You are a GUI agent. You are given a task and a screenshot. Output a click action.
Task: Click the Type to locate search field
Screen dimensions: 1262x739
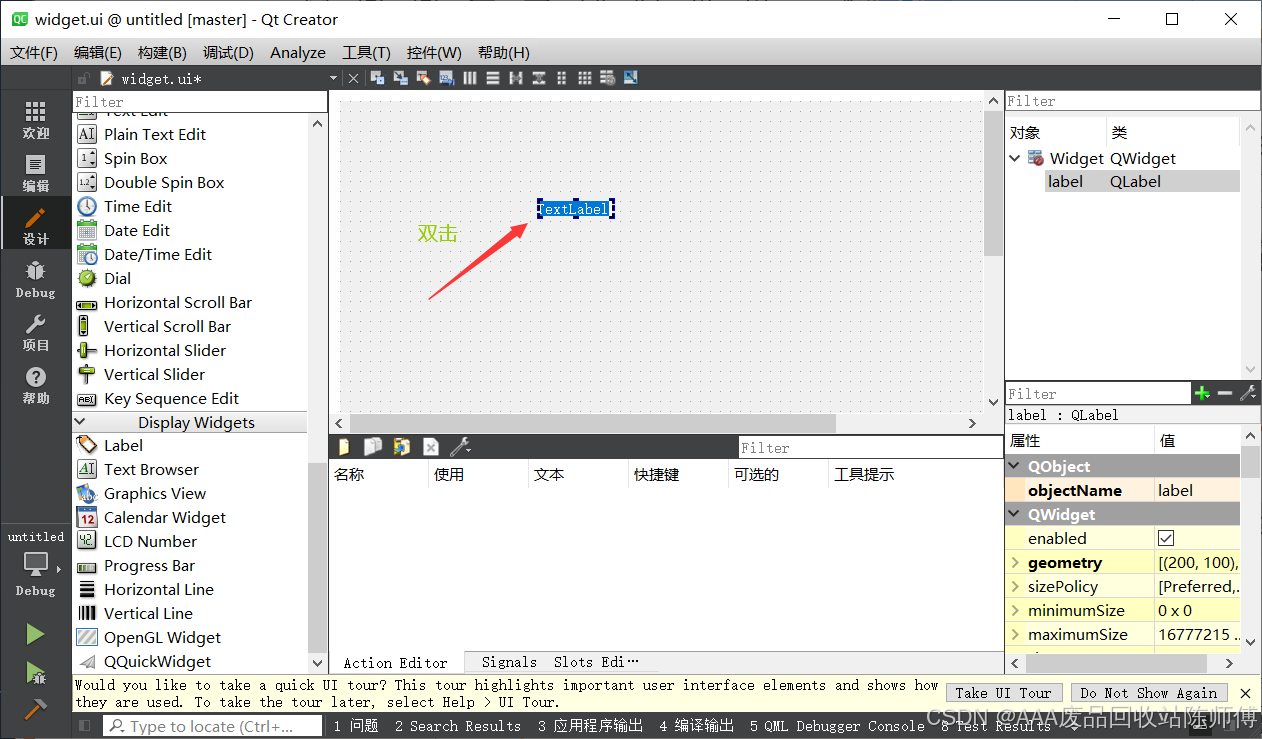click(x=212, y=726)
